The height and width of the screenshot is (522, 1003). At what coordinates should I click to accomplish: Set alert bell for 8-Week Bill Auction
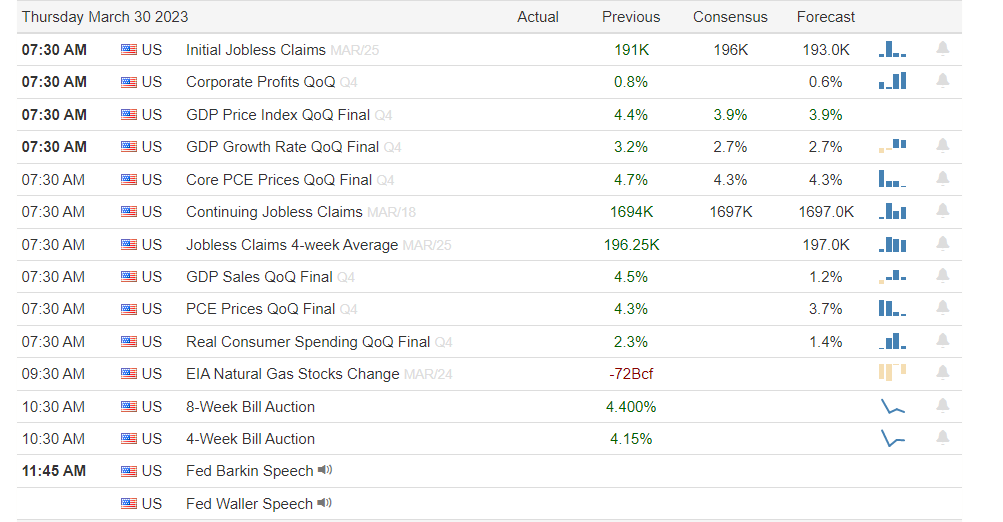coord(942,406)
